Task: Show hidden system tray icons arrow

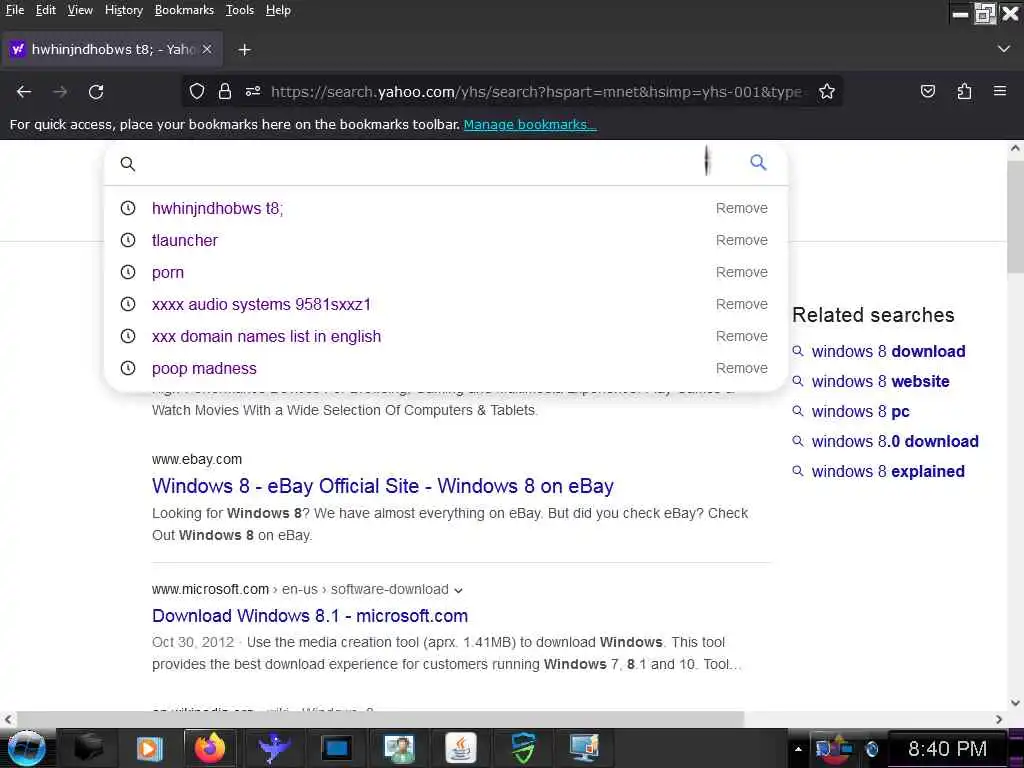Action: pyautogui.click(x=797, y=748)
